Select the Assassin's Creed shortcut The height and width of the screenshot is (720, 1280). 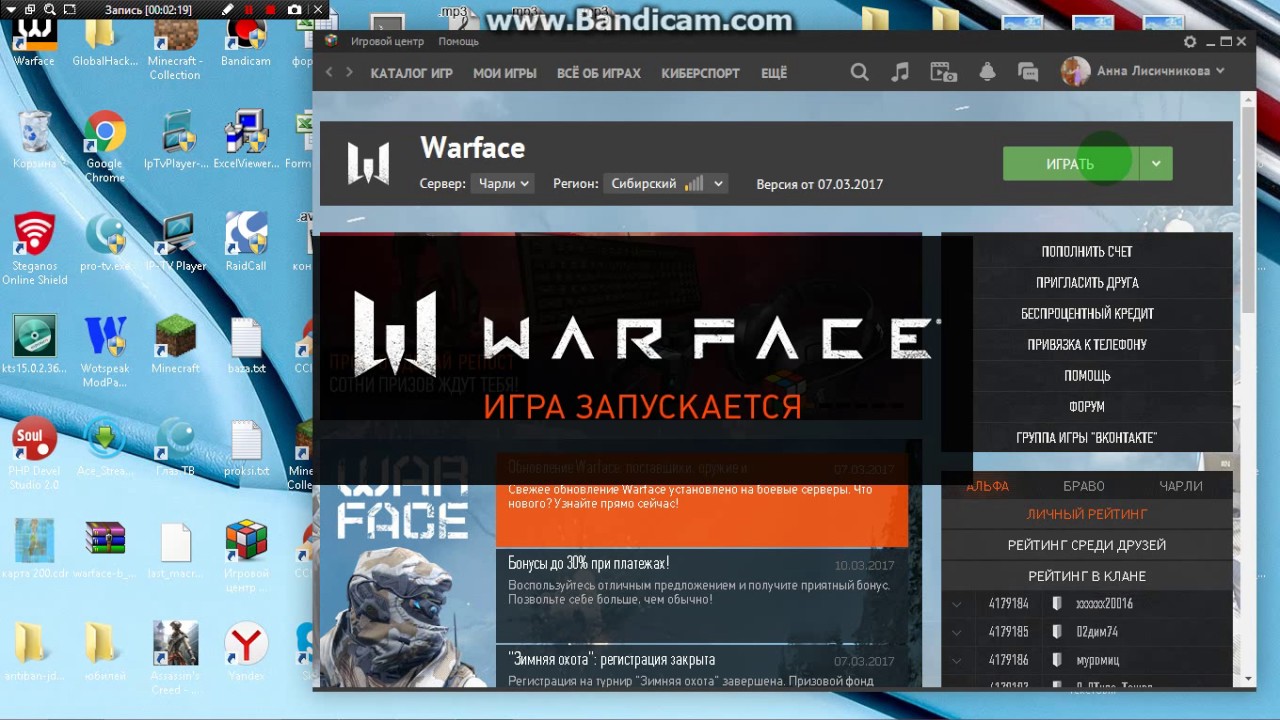[x=176, y=658]
